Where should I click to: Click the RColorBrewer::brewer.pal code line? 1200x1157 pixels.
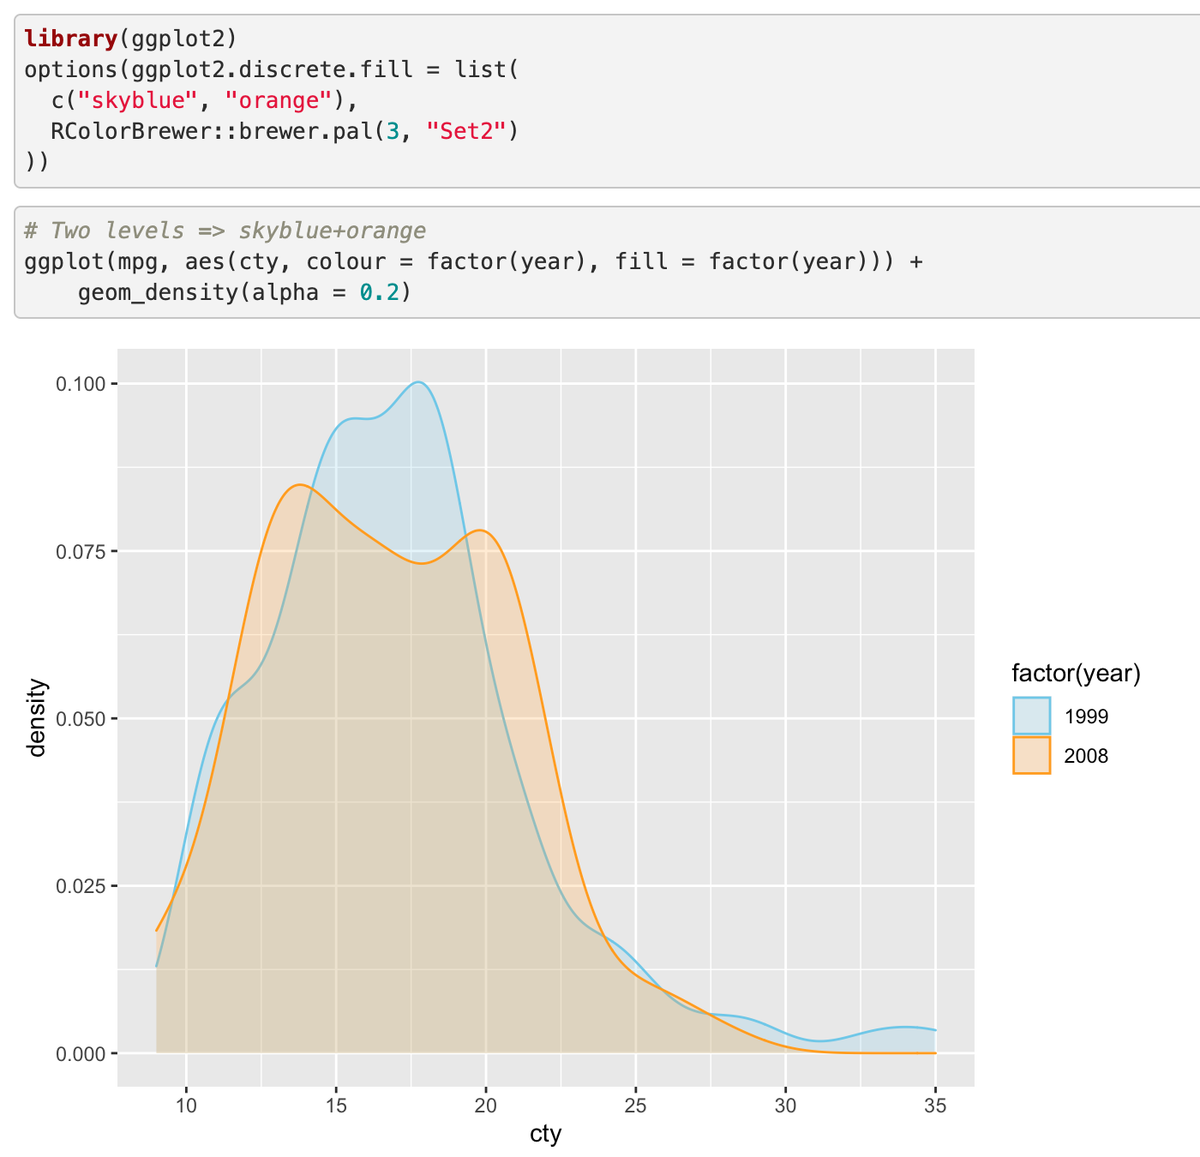click(x=285, y=131)
